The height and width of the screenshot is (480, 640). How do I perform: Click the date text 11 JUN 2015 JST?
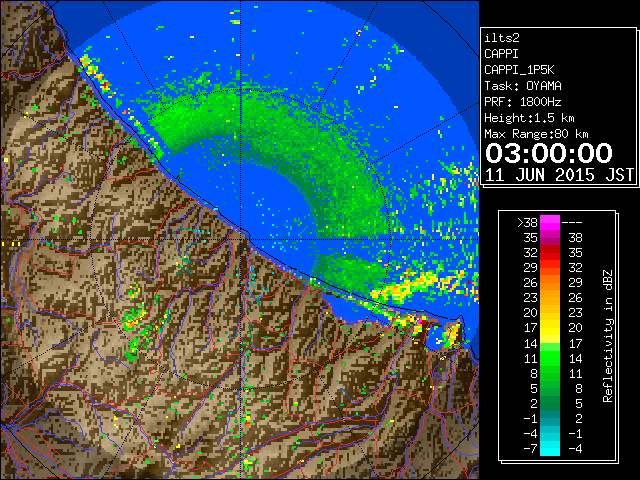click(x=559, y=175)
